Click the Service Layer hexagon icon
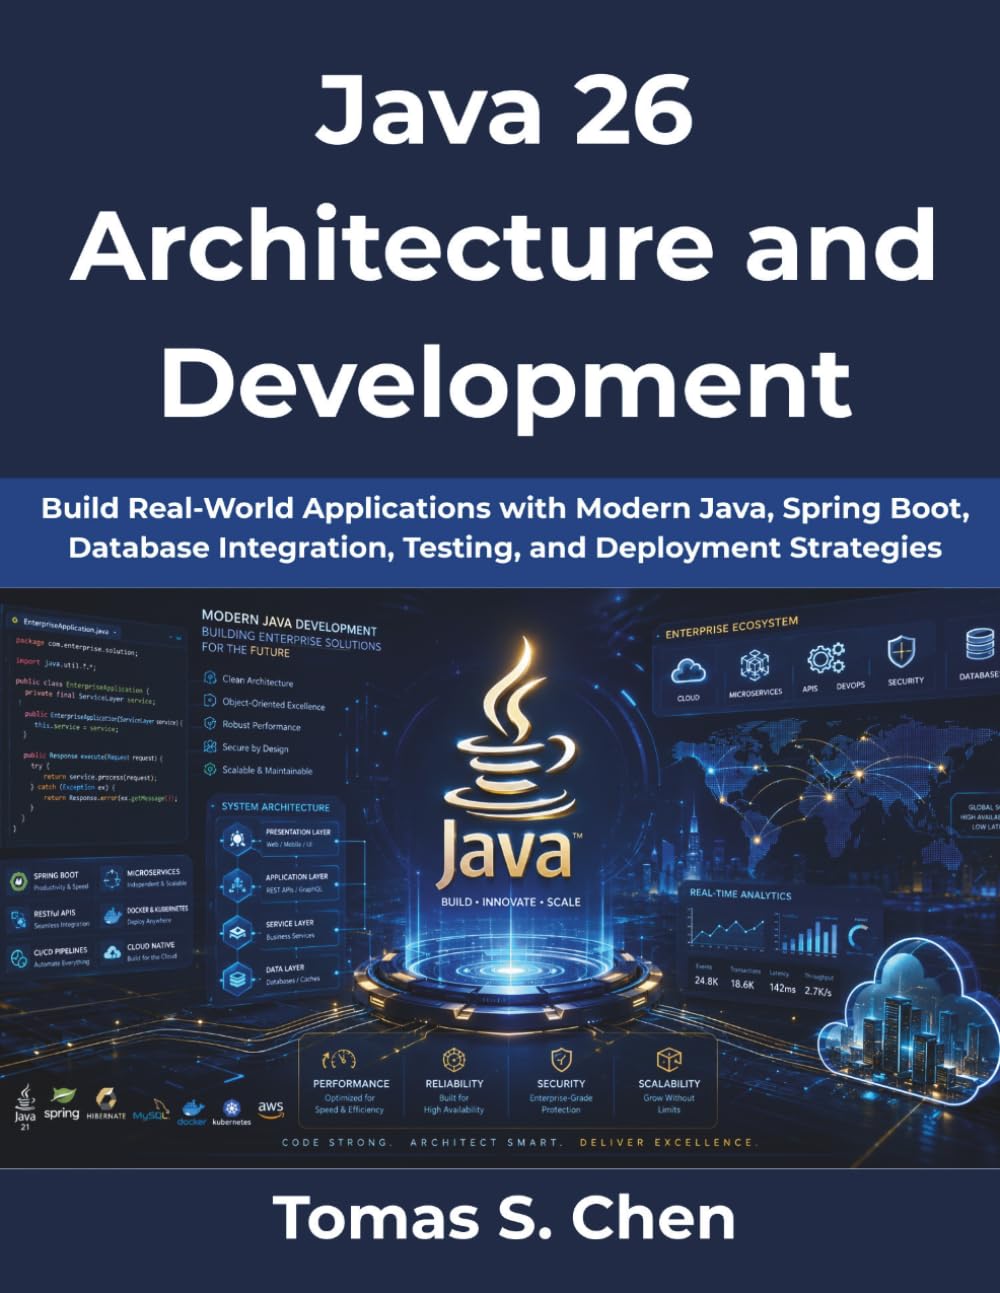The width and height of the screenshot is (1000, 1293). (x=238, y=931)
